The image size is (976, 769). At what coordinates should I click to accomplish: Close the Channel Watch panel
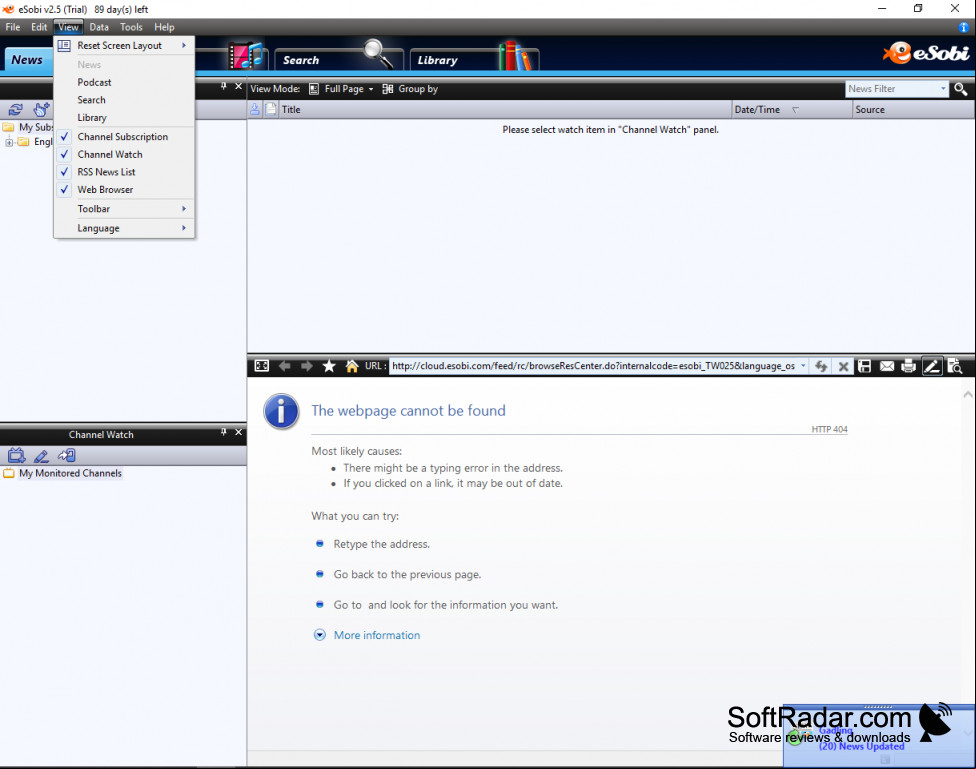(238, 432)
